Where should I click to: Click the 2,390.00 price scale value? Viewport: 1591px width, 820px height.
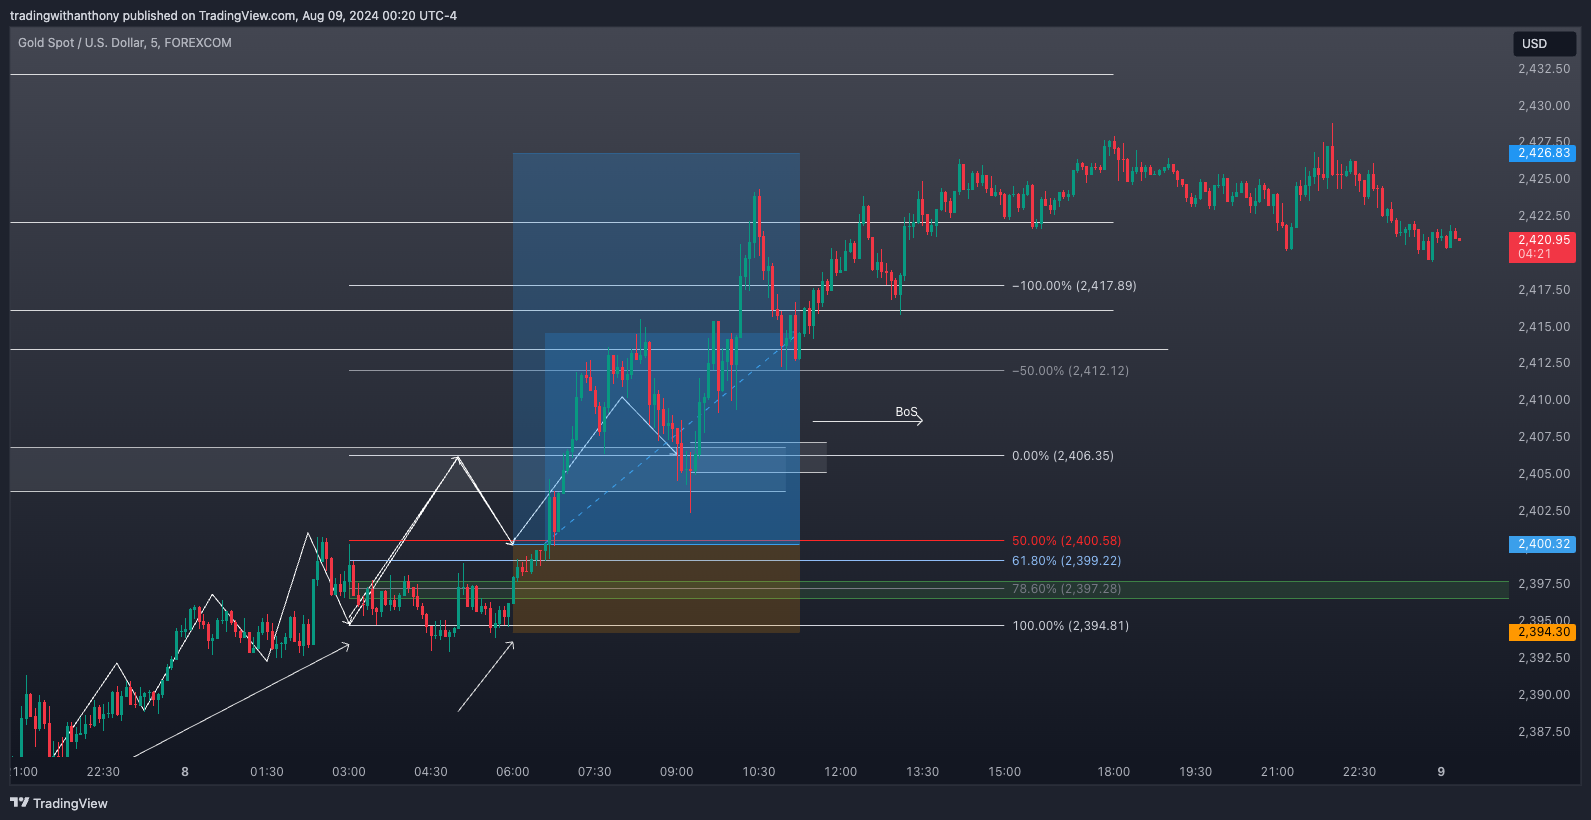1544,695
